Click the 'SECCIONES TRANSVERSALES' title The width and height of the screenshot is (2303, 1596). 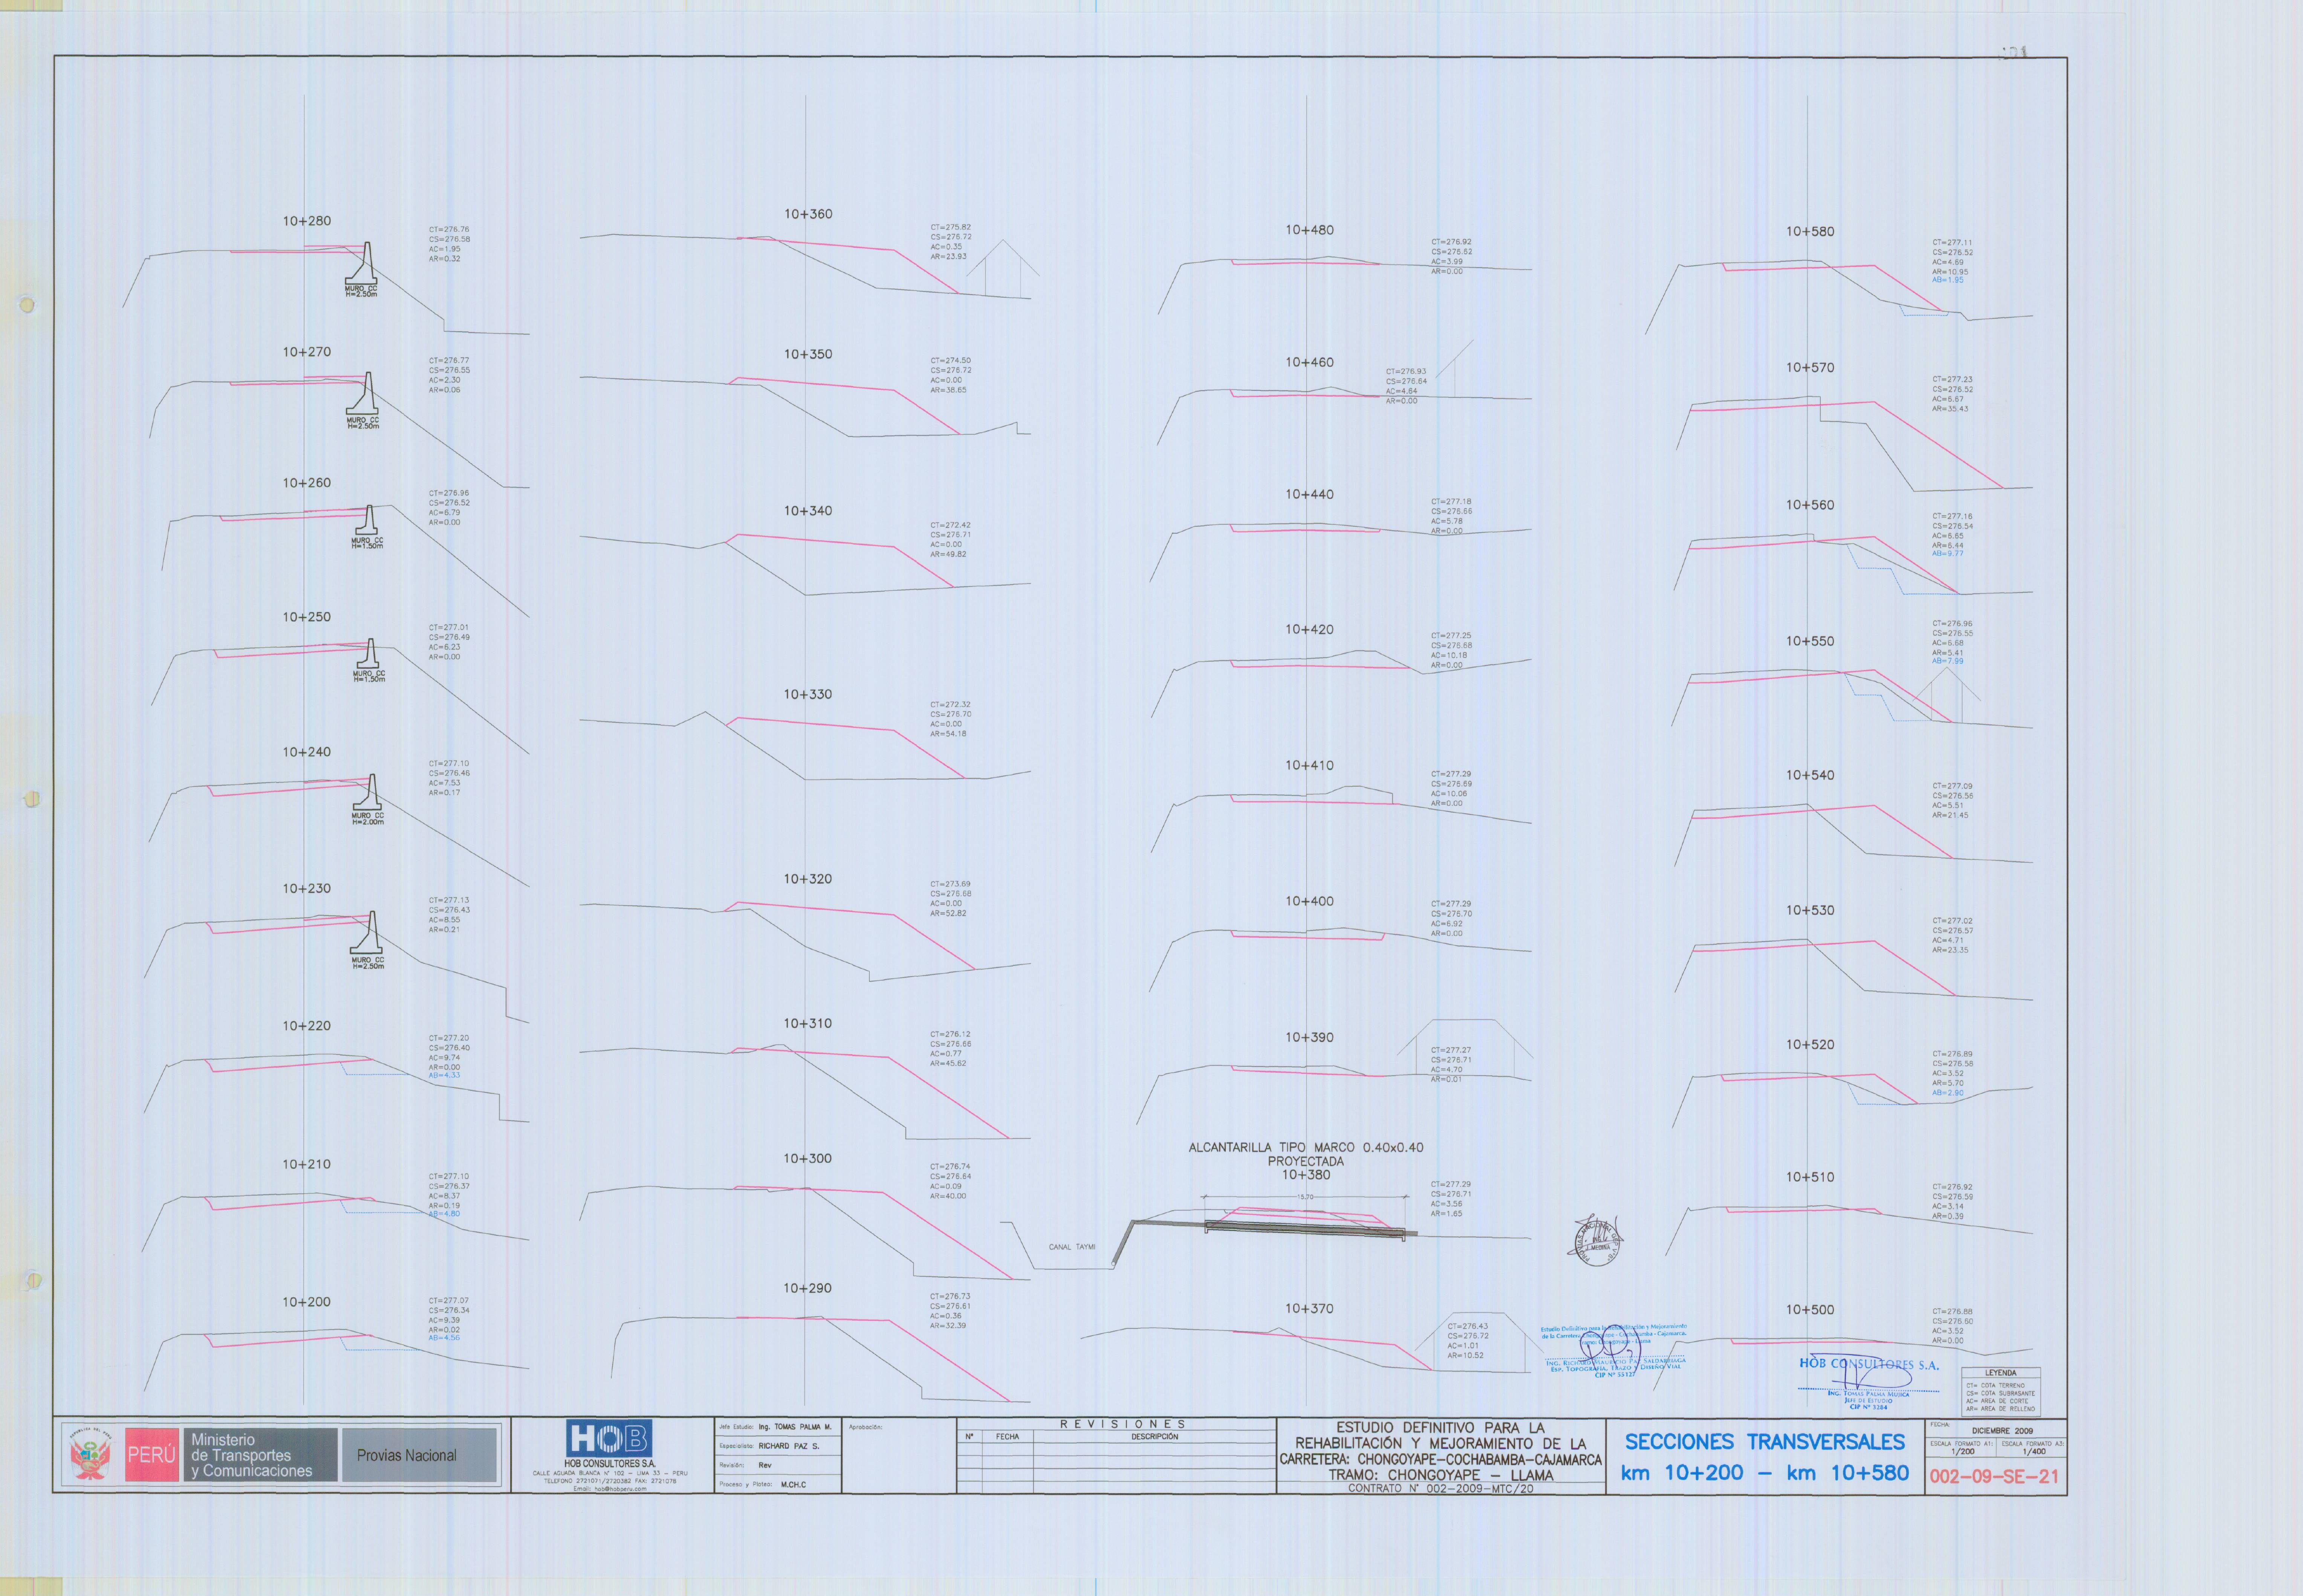click(1765, 1441)
